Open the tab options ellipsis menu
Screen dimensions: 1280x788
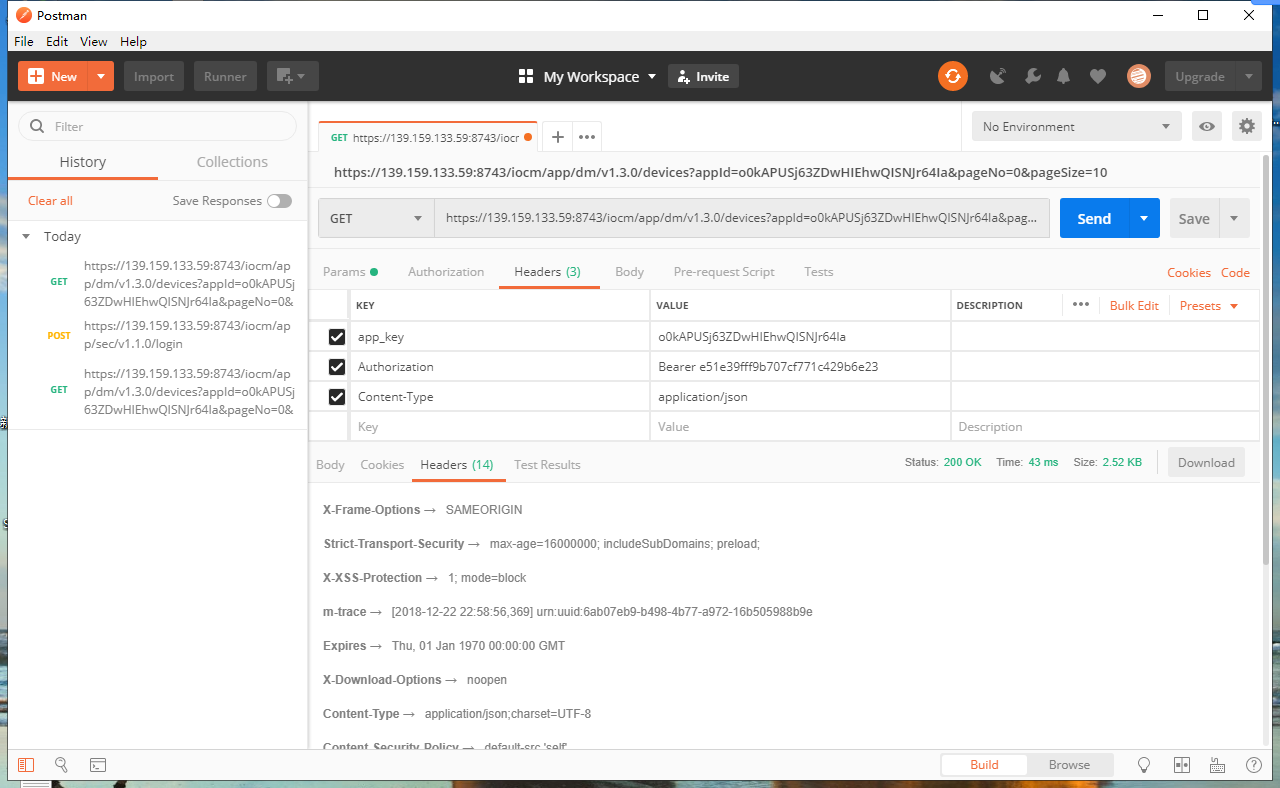(x=587, y=137)
